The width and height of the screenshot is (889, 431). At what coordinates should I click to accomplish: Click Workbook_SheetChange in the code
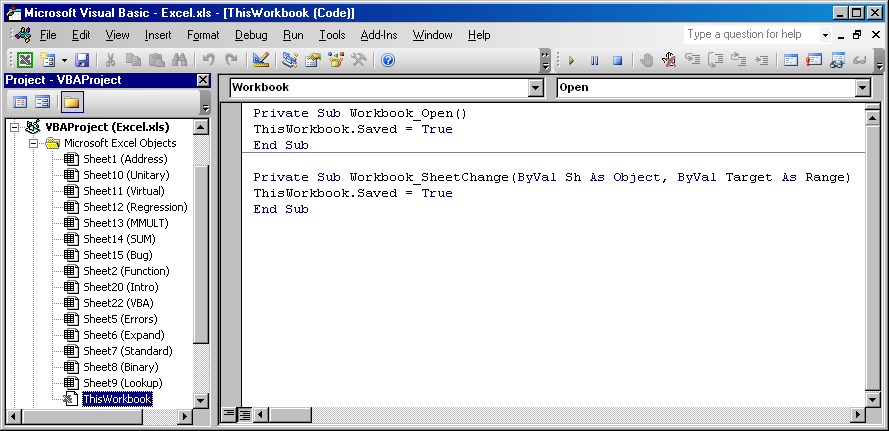(x=429, y=178)
